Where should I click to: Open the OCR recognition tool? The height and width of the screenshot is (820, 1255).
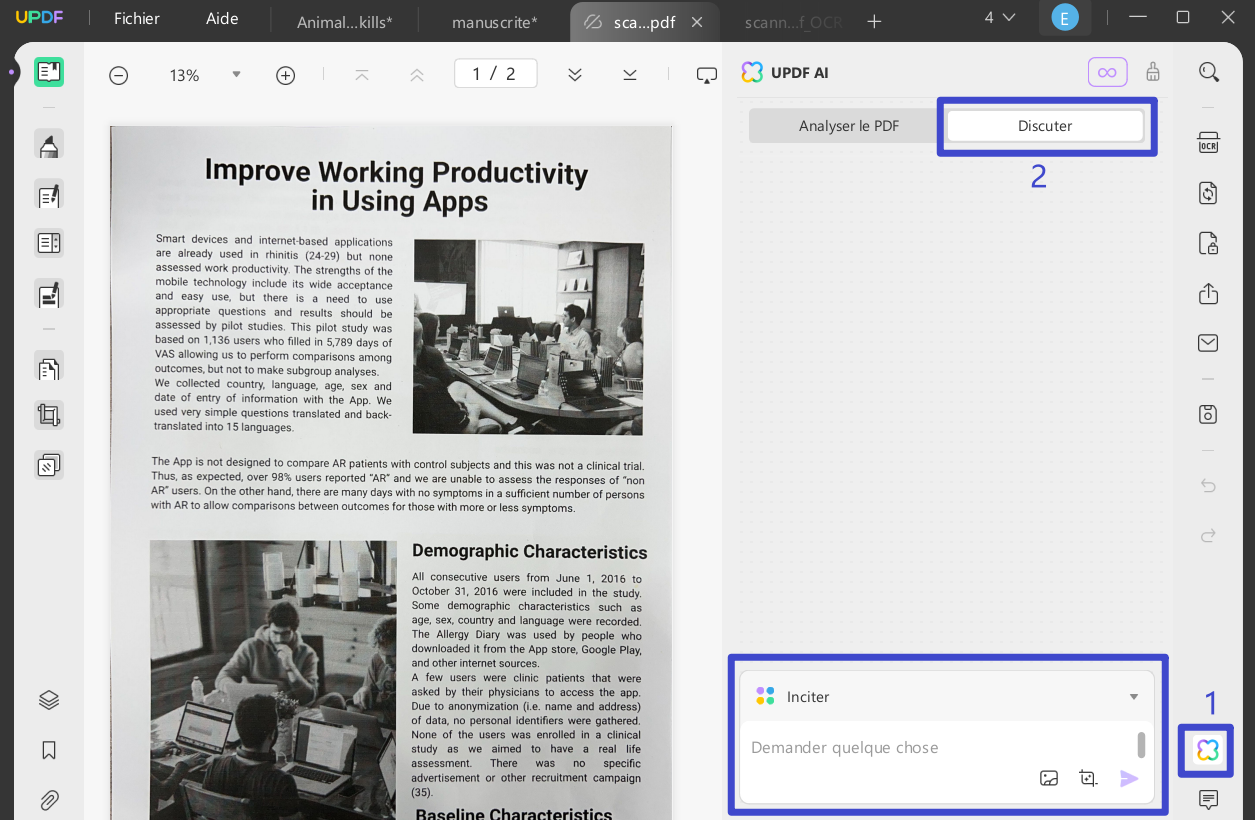pos(1208,143)
